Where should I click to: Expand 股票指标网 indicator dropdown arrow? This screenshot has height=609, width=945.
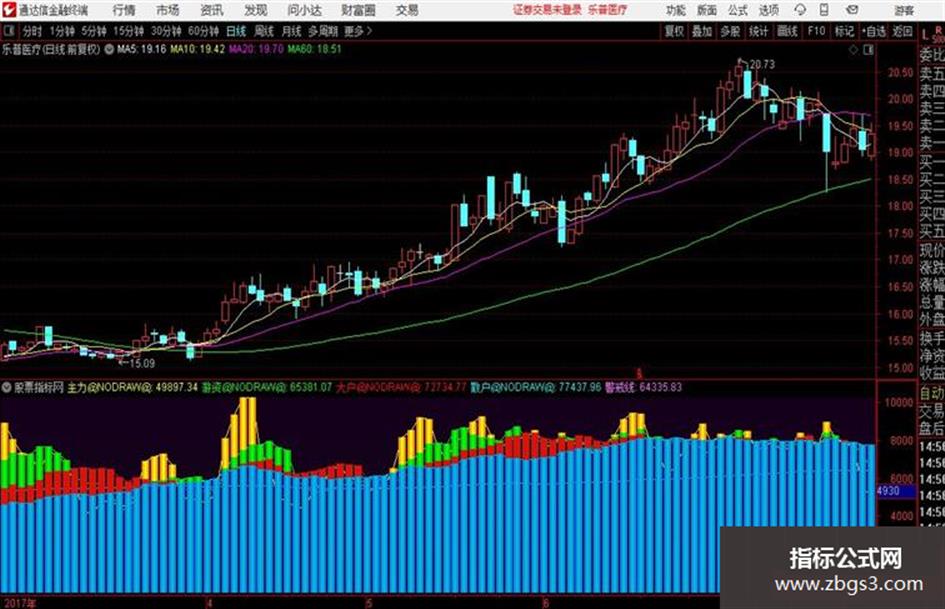point(6,387)
